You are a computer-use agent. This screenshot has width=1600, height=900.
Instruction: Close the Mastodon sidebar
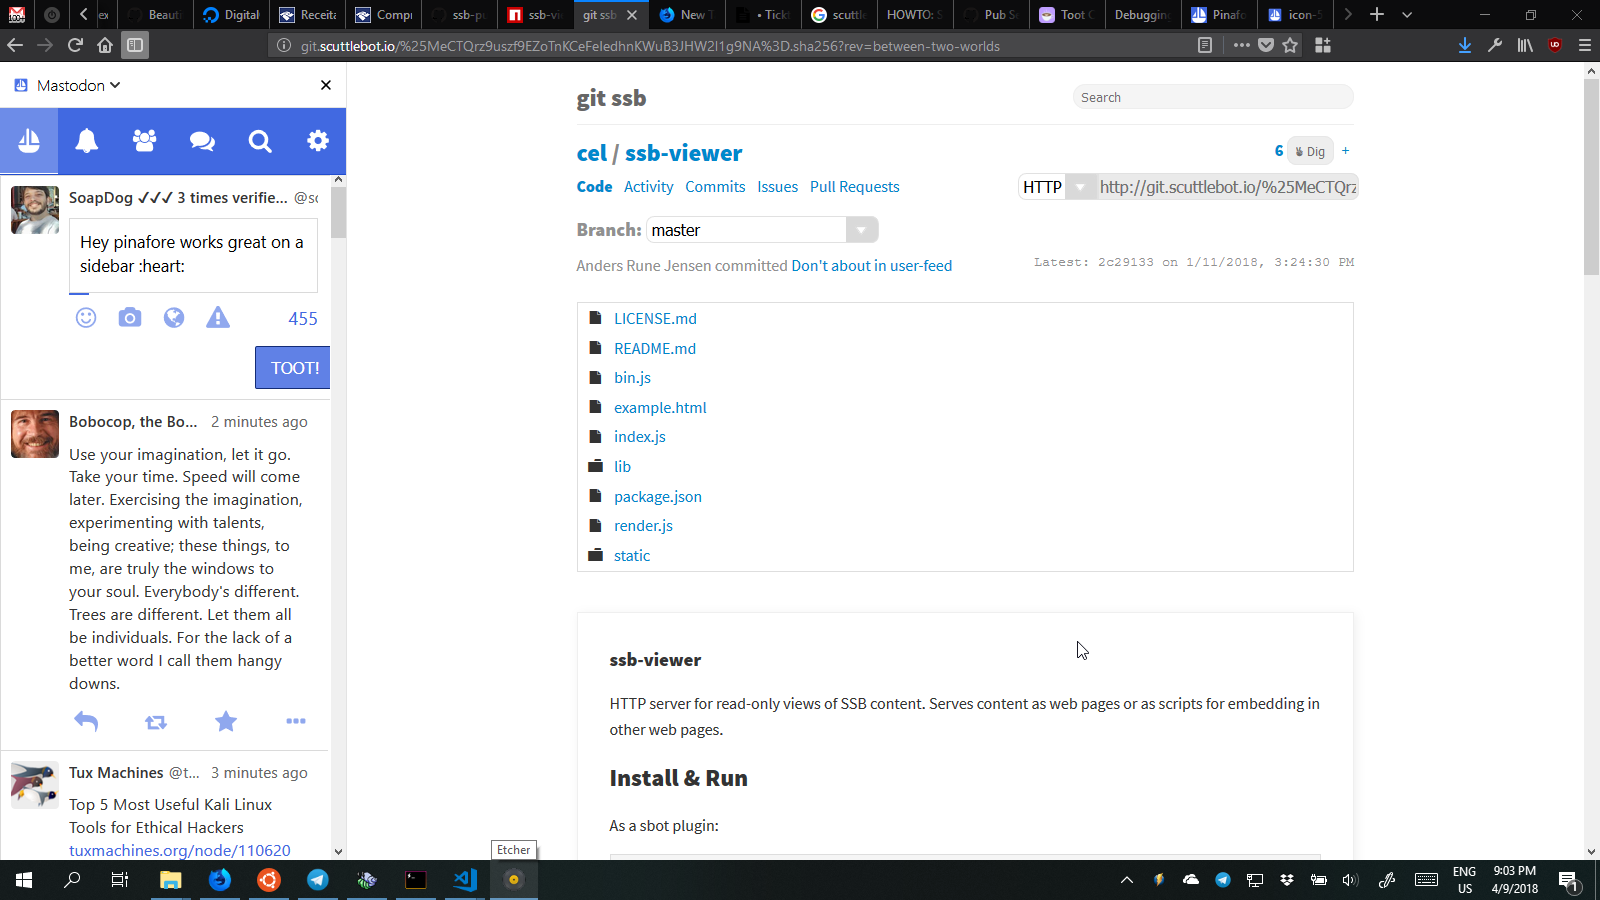tap(325, 85)
